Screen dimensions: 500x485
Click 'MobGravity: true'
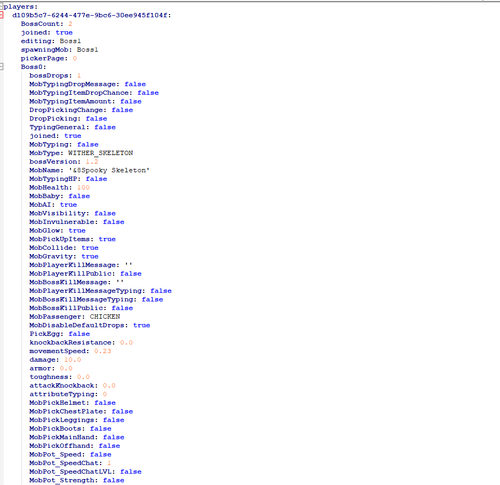tap(64, 257)
